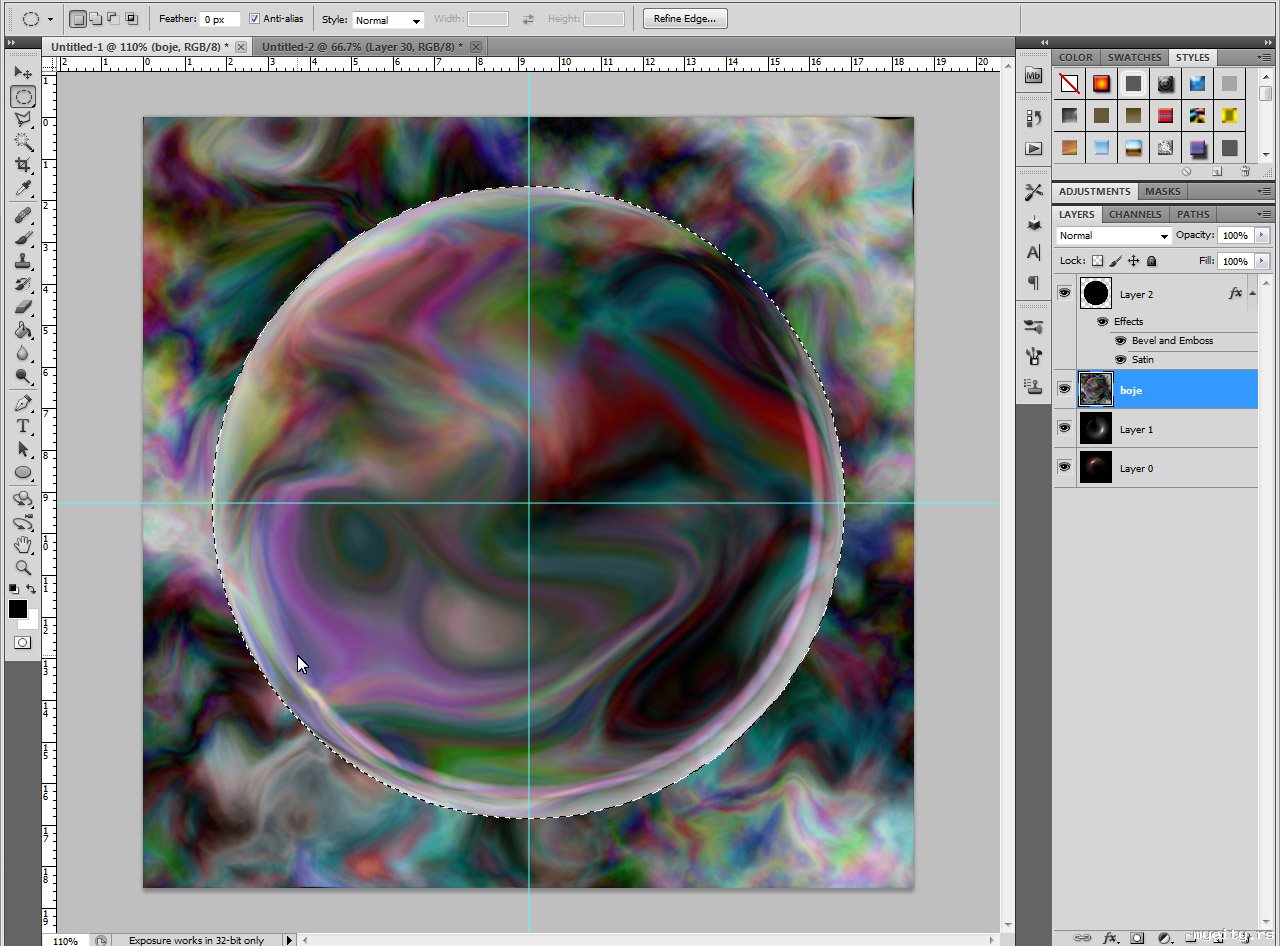This screenshot has height=946, width=1280.
Task: Open the Mini Bridge panel icon
Action: coord(1033,76)
